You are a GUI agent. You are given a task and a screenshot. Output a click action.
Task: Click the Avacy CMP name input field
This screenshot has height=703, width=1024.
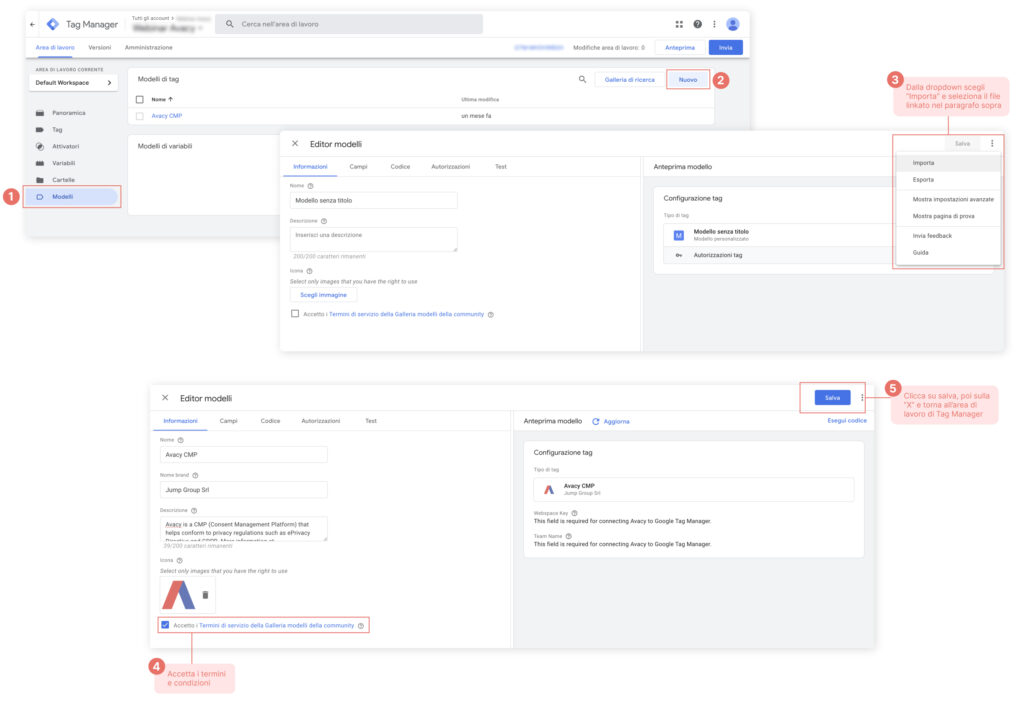point(244,455)
